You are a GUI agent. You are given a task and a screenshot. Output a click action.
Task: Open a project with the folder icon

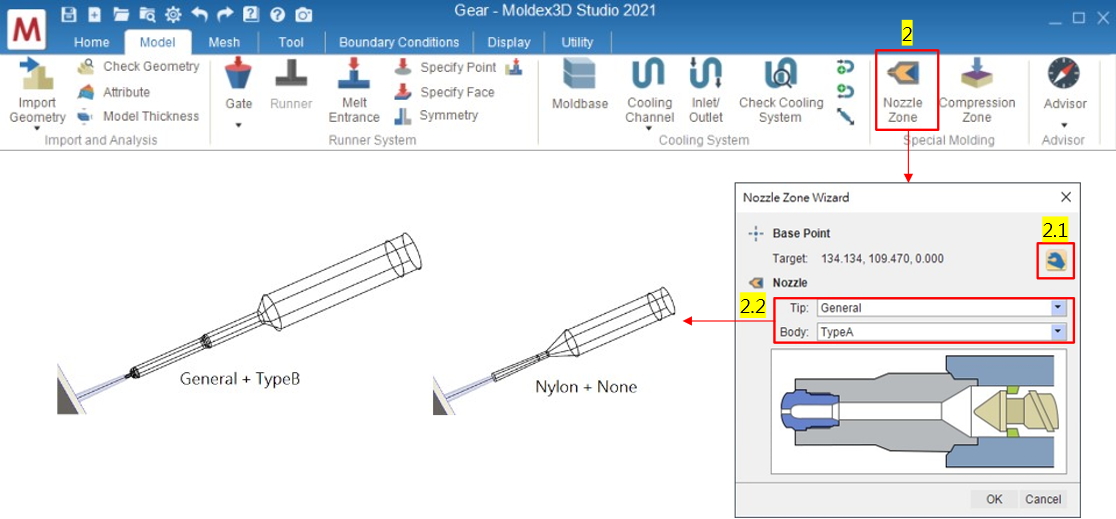120,14
